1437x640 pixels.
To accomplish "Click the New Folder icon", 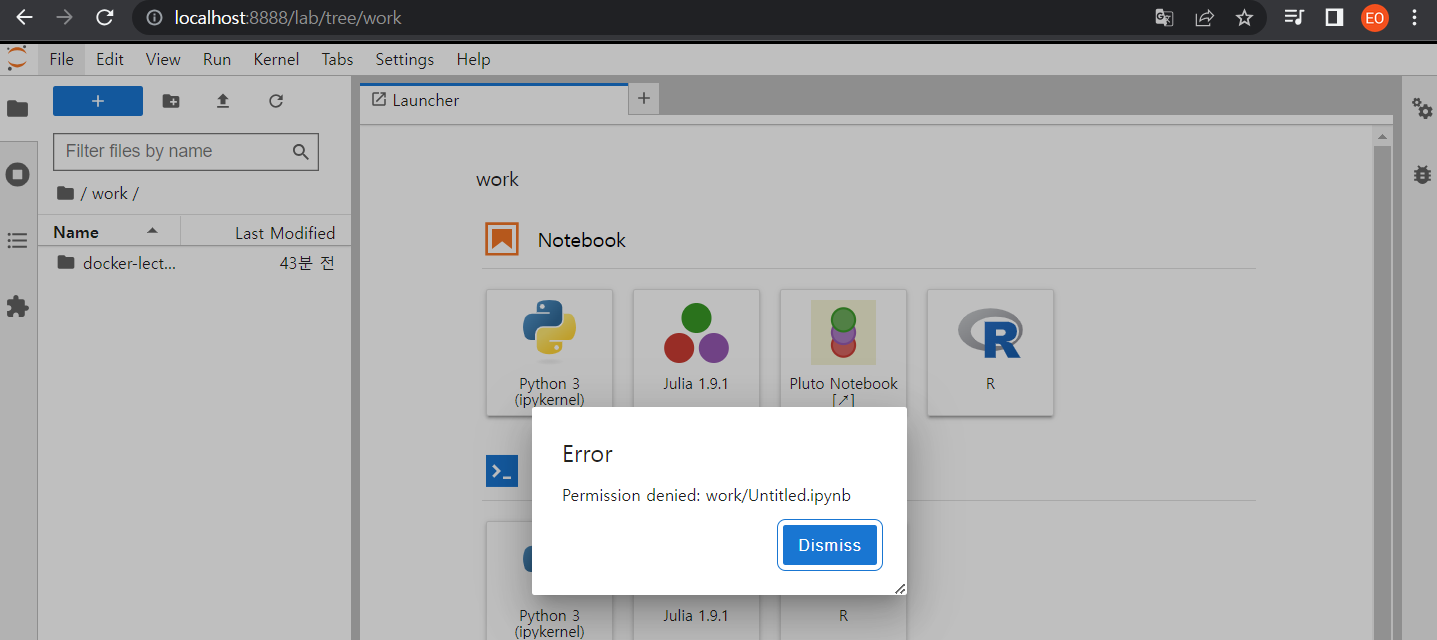I will pos(171,101).
